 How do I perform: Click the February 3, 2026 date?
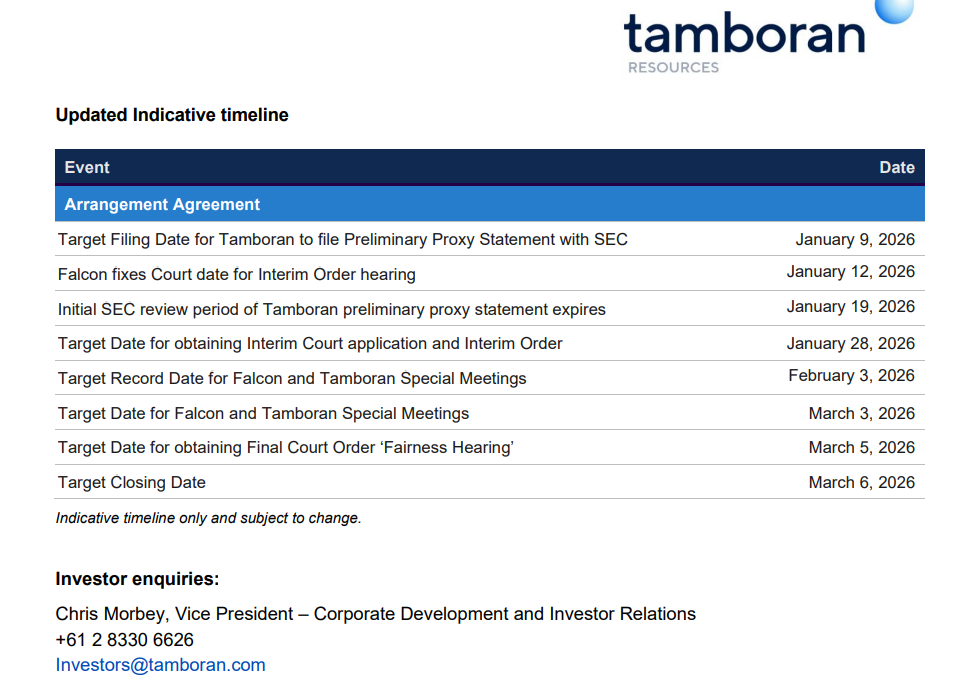[851, 376]
